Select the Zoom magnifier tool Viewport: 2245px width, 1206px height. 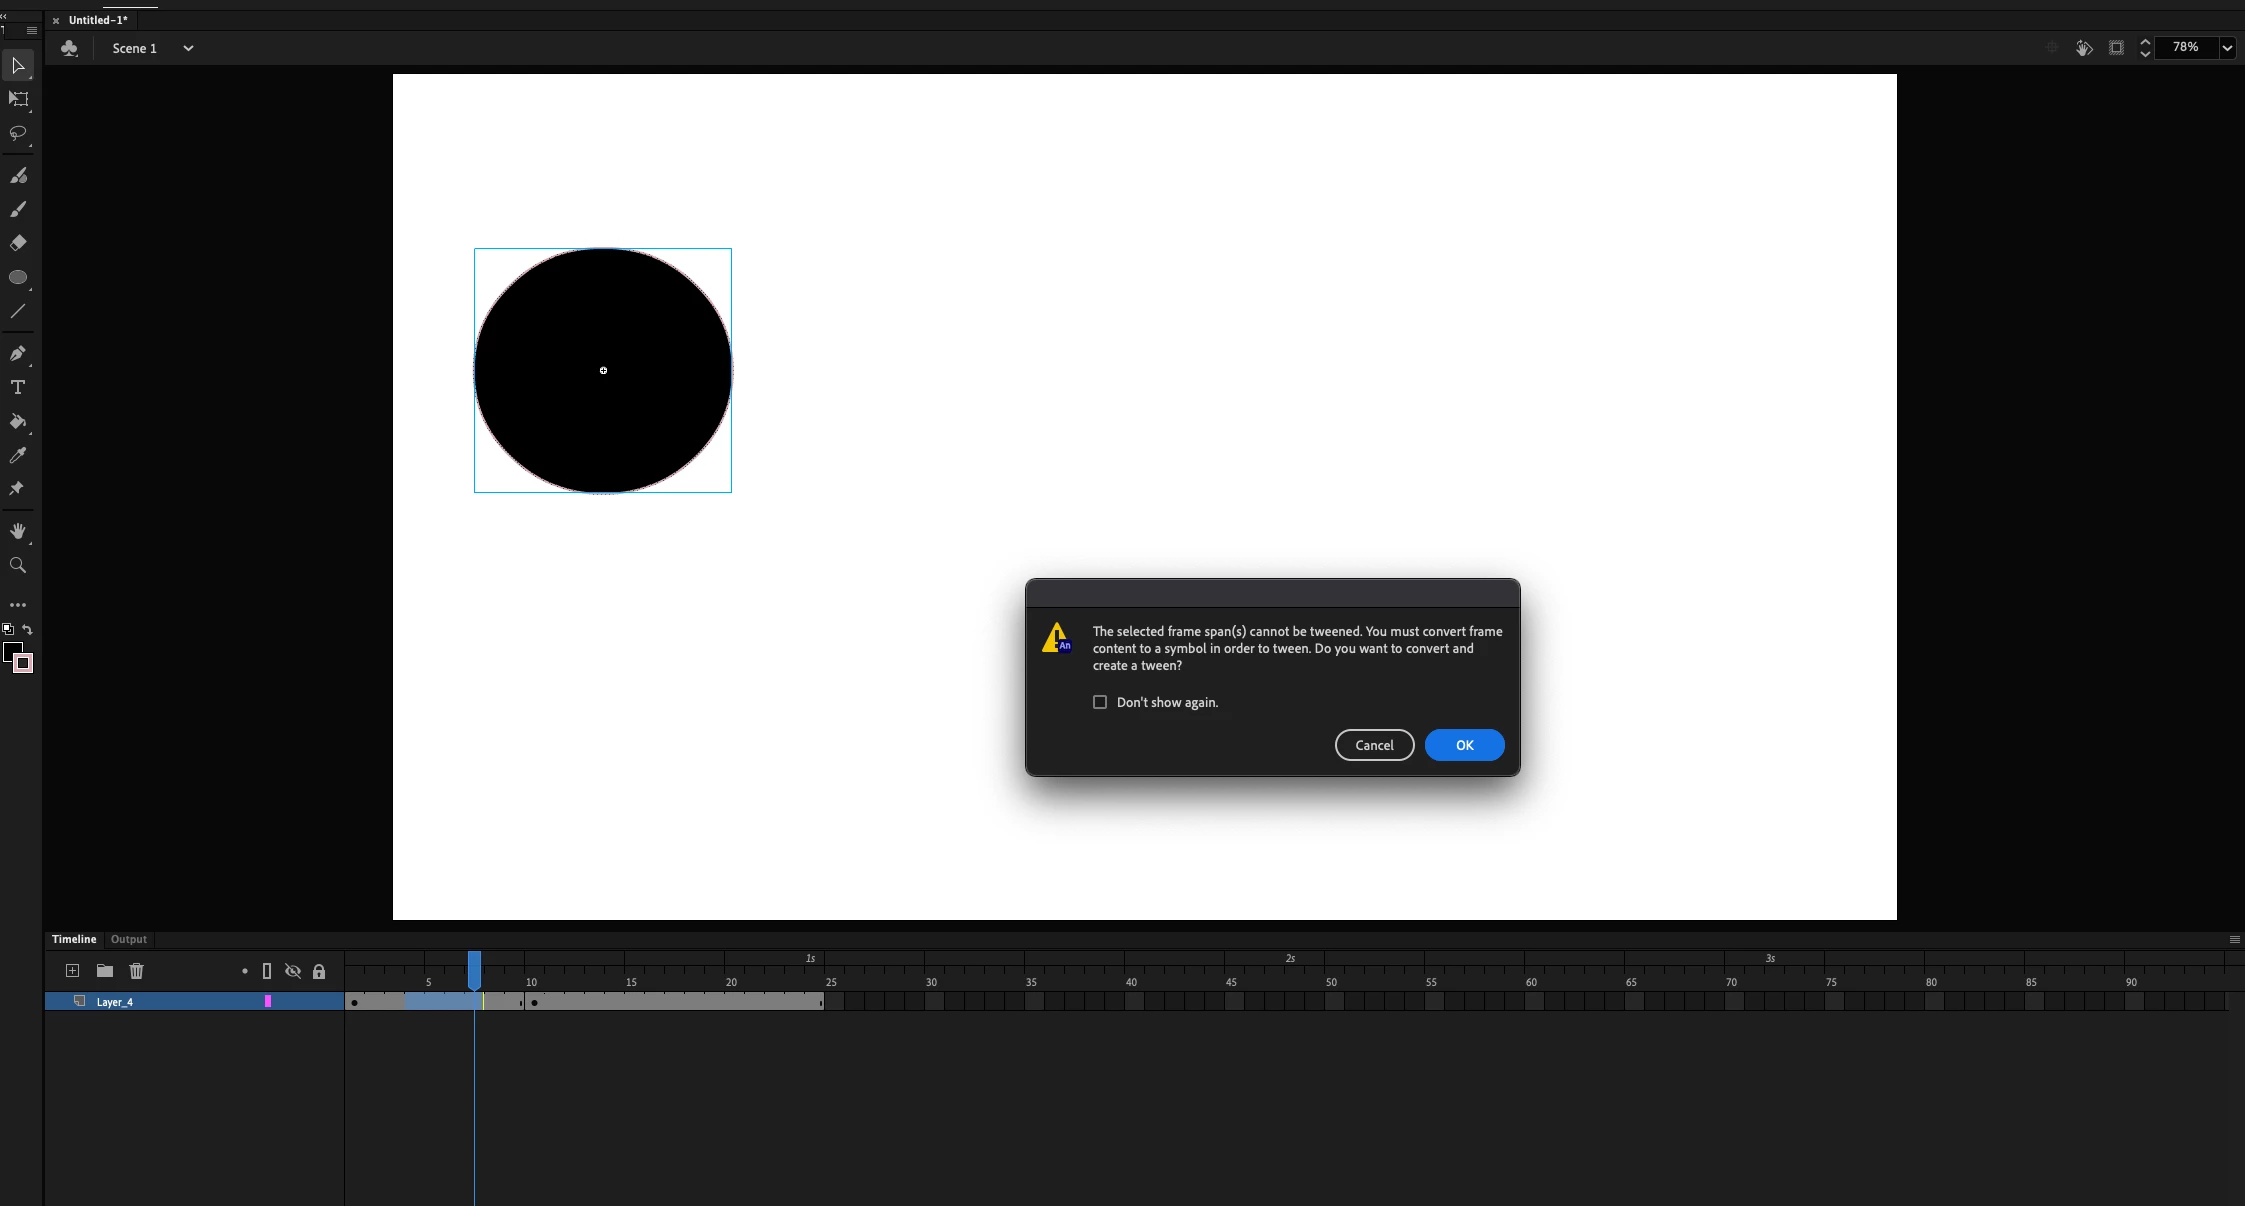click(18, 565)
